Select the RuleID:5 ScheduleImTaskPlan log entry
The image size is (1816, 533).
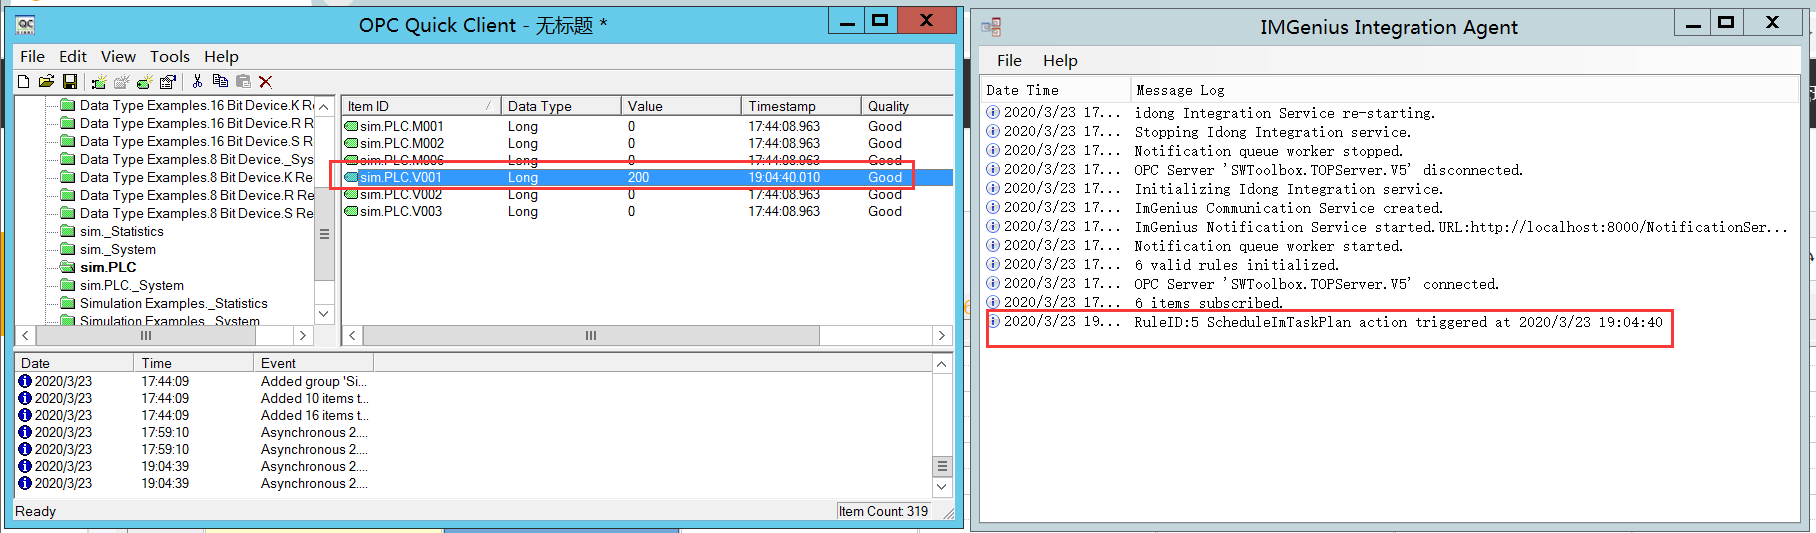click(x=1397, y=323)
